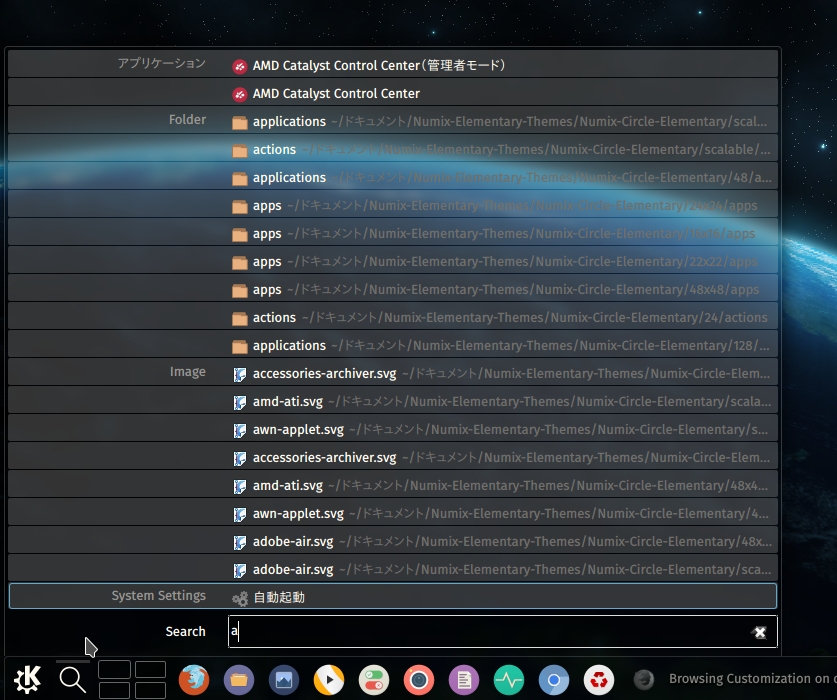
Task: Open AMD Catalyst Control Center without admin mode
Action: (393, 93)
